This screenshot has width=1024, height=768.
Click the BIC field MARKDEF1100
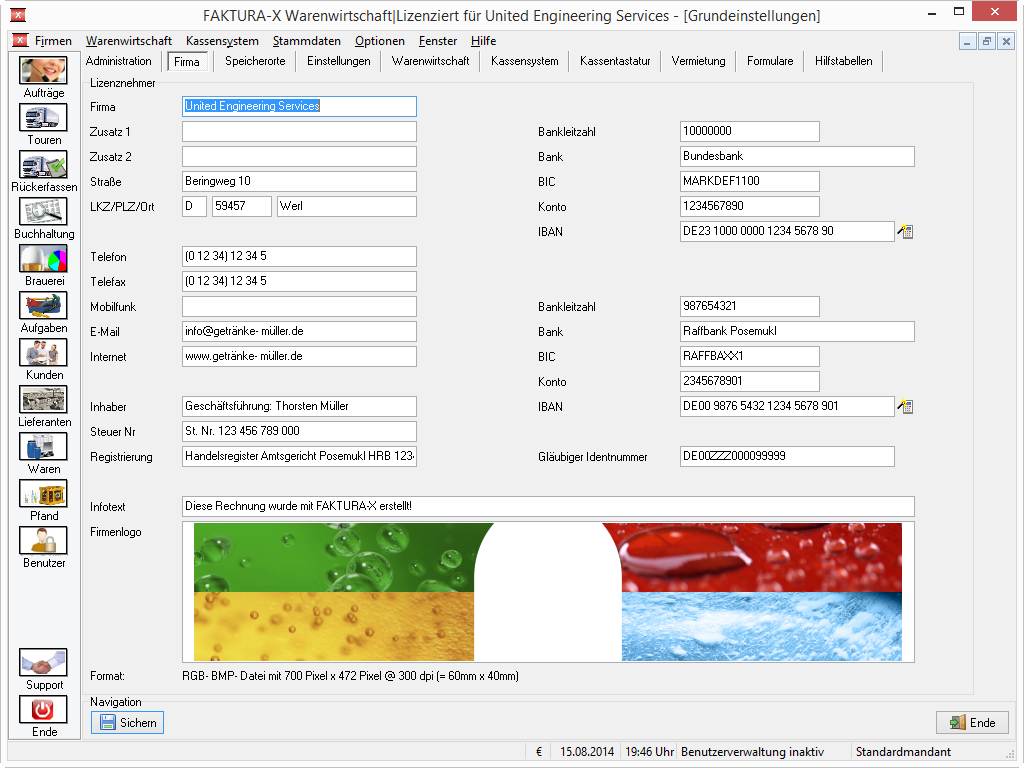750,181
